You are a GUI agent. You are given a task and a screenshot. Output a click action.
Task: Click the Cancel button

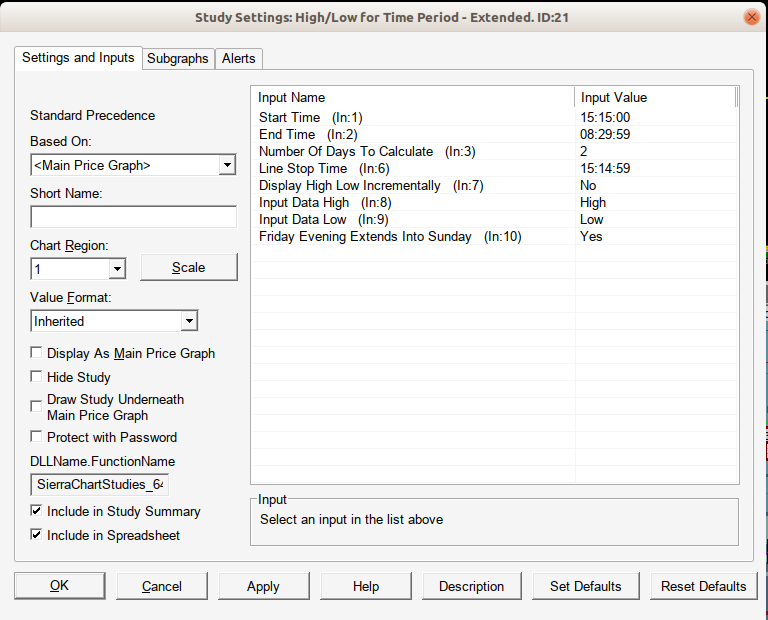pos(162,586)
